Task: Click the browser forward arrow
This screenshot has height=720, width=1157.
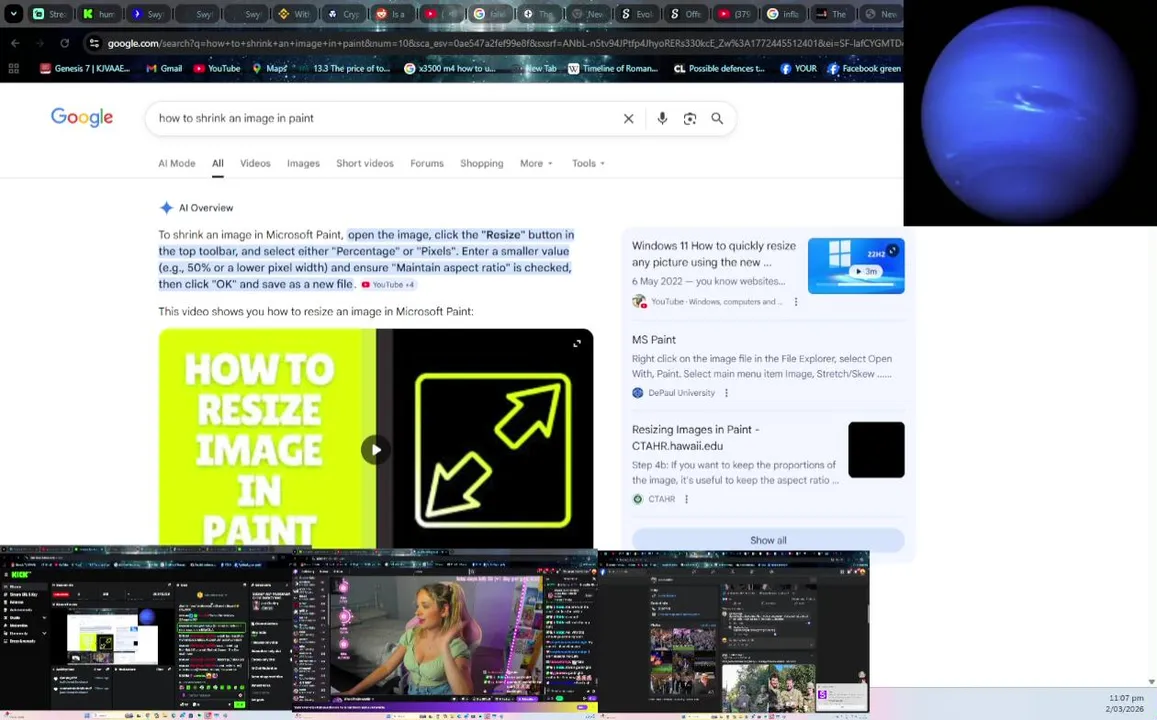Action: 40,44
